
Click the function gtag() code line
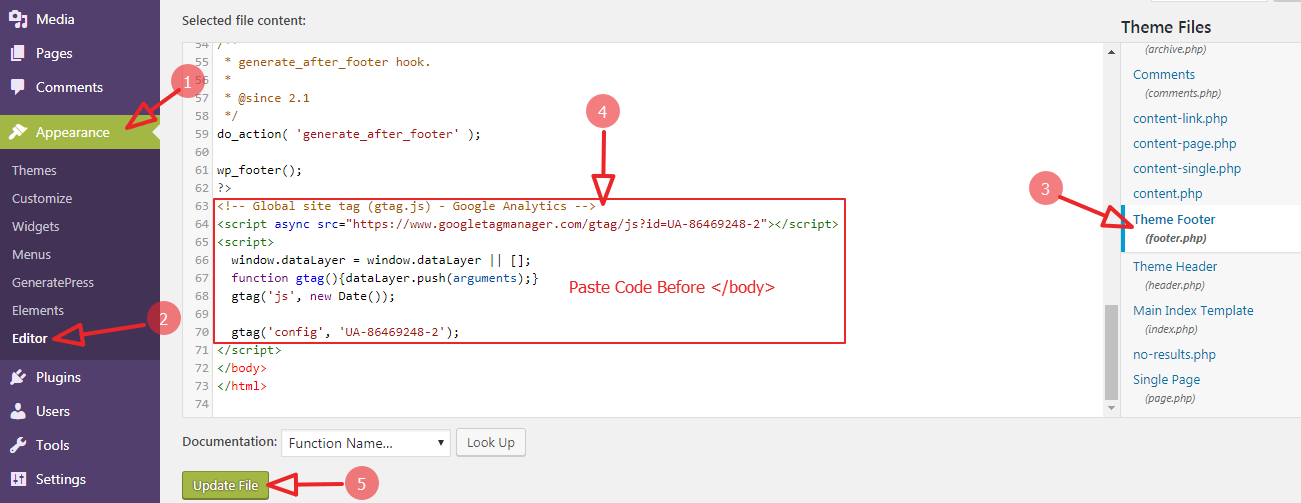pyautogui.click(x=385, y=278)
